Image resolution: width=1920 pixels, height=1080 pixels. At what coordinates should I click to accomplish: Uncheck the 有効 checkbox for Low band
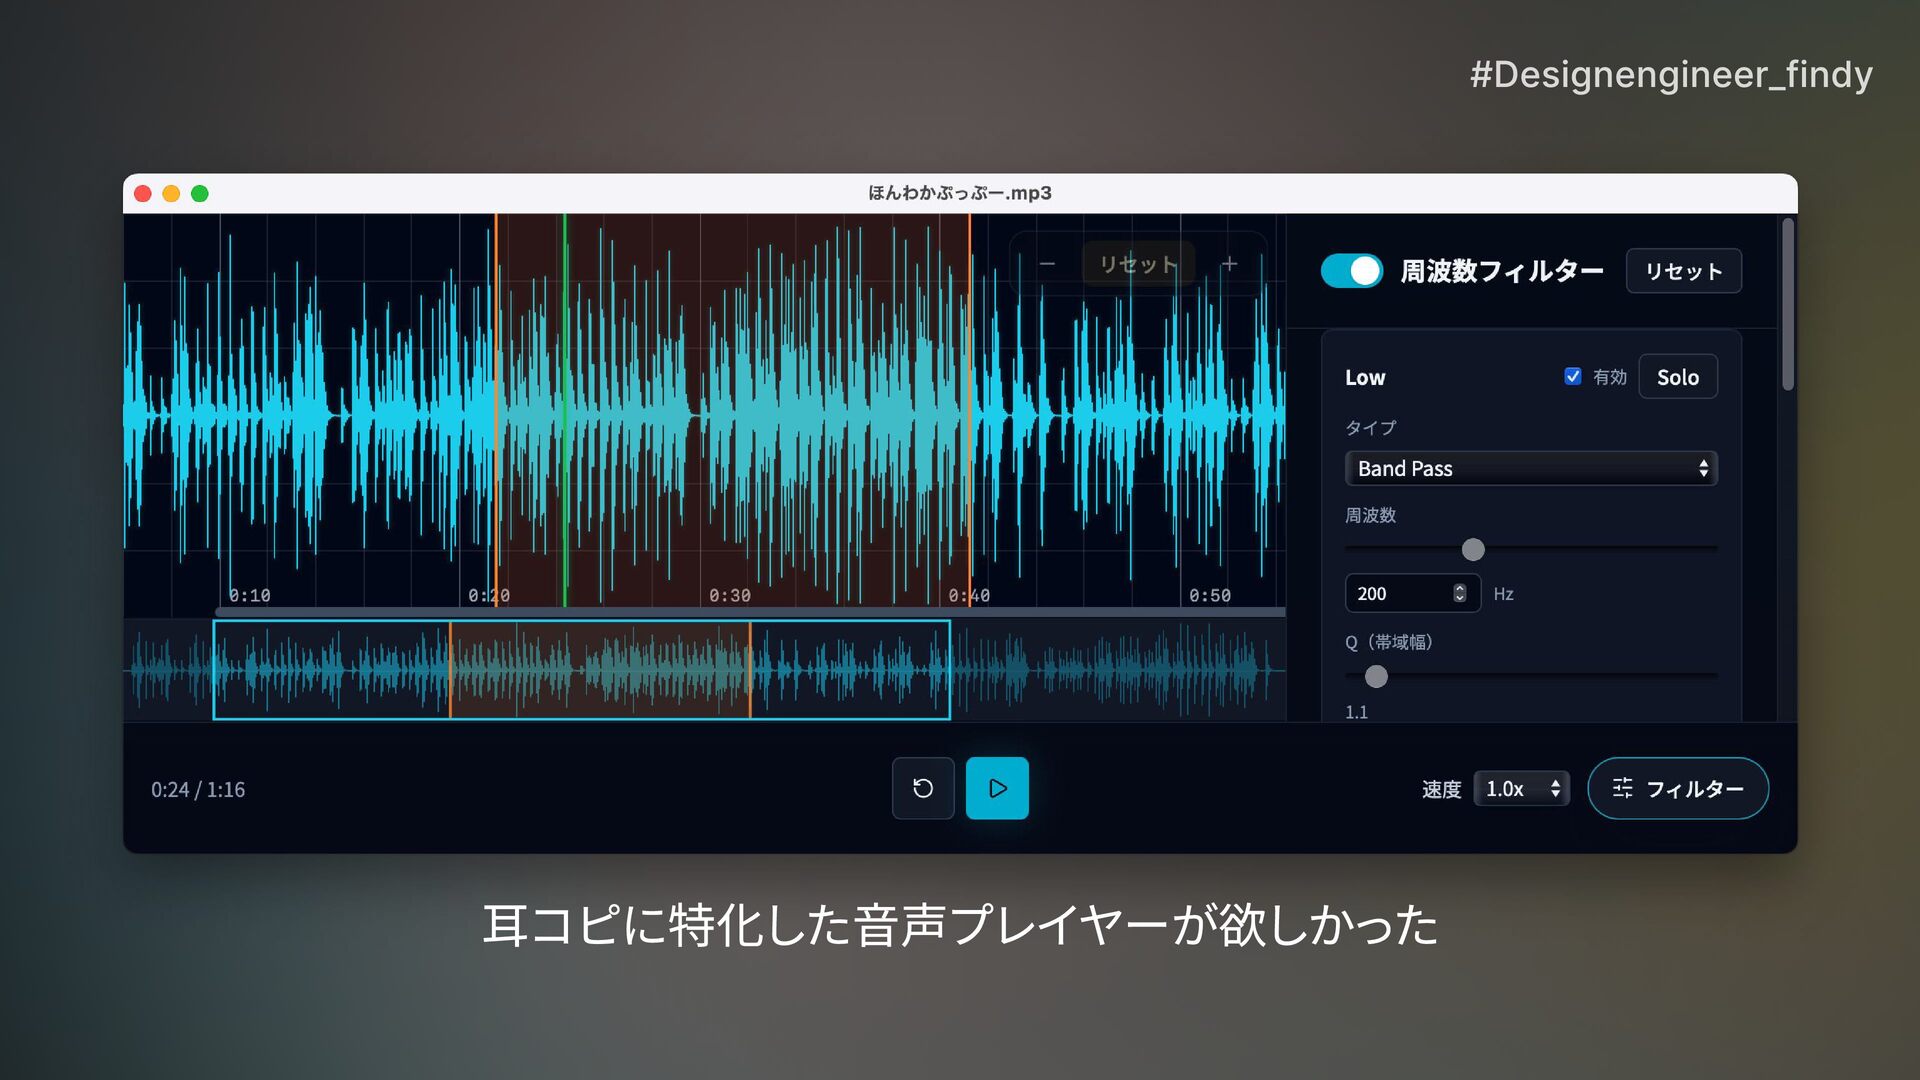click(1572, 376)
